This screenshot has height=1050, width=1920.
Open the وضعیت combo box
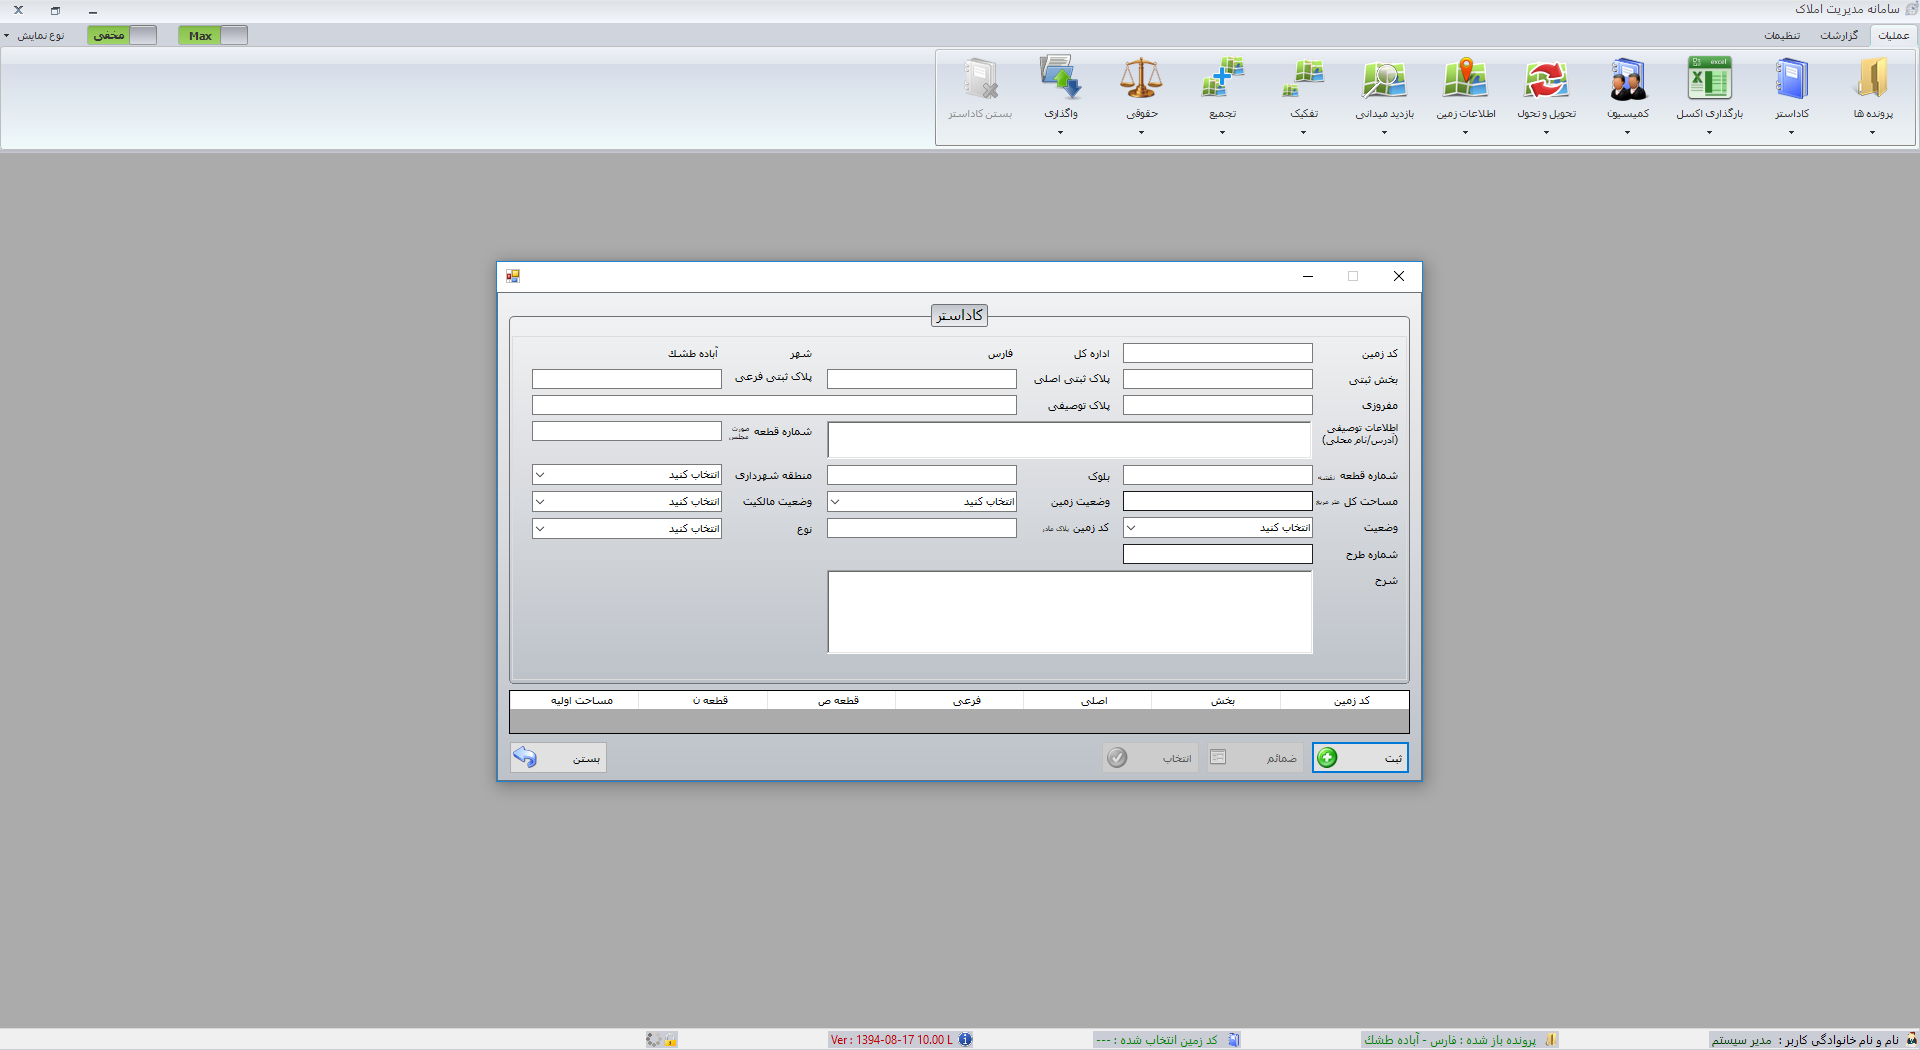[1218, 527]
